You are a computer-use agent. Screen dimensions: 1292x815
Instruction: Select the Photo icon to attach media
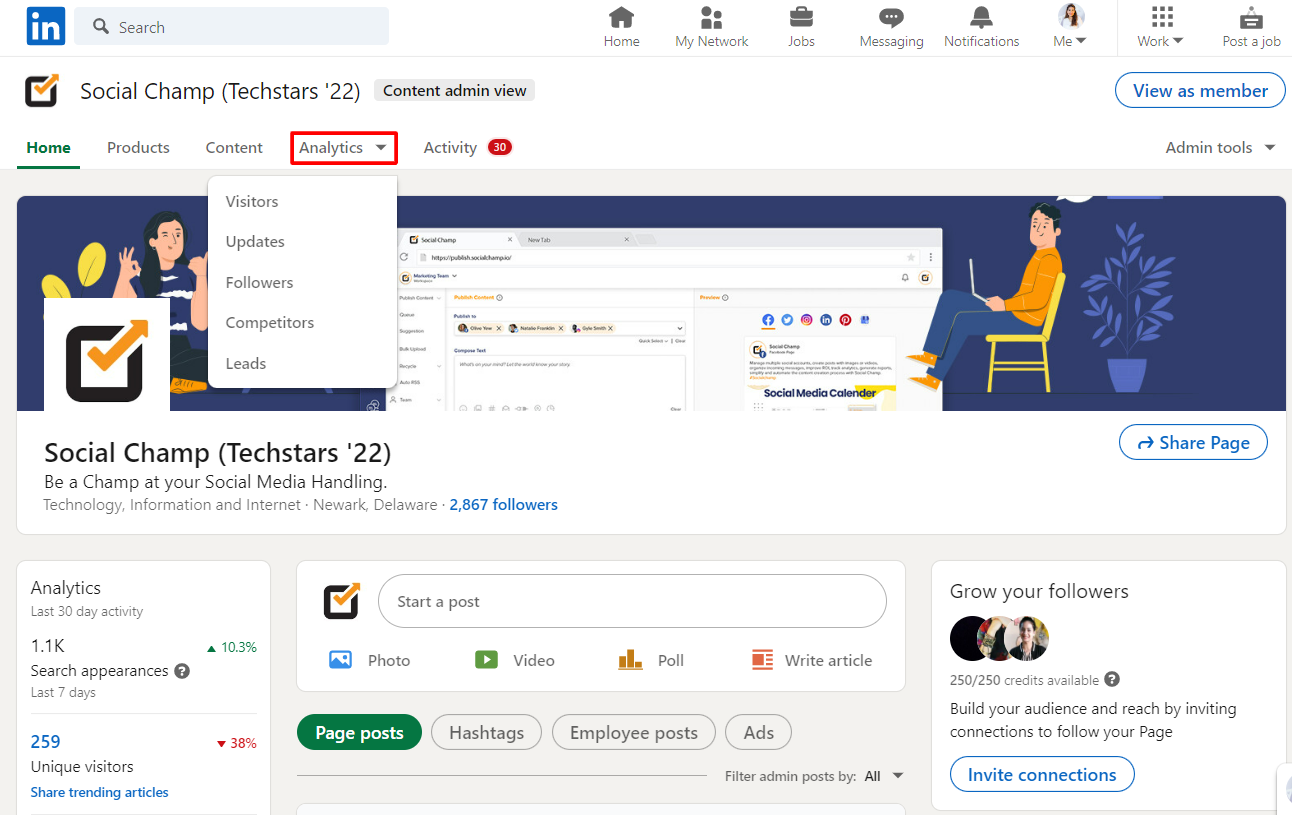(369, 659)
